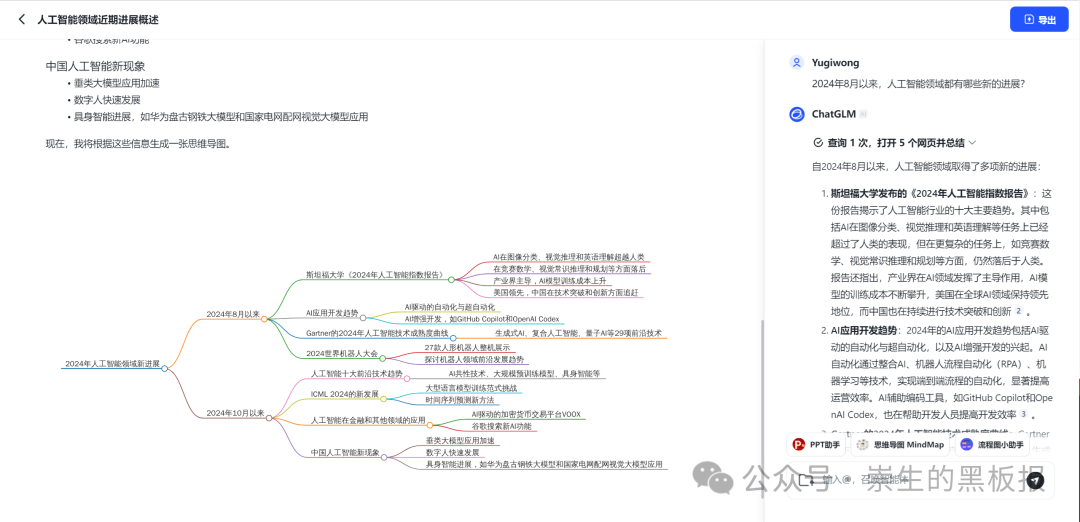Image resolution: width=1080 pixels, height=522 pixels.
Task: Open the 流程图小助手 assistant
Action: point(992,445)
